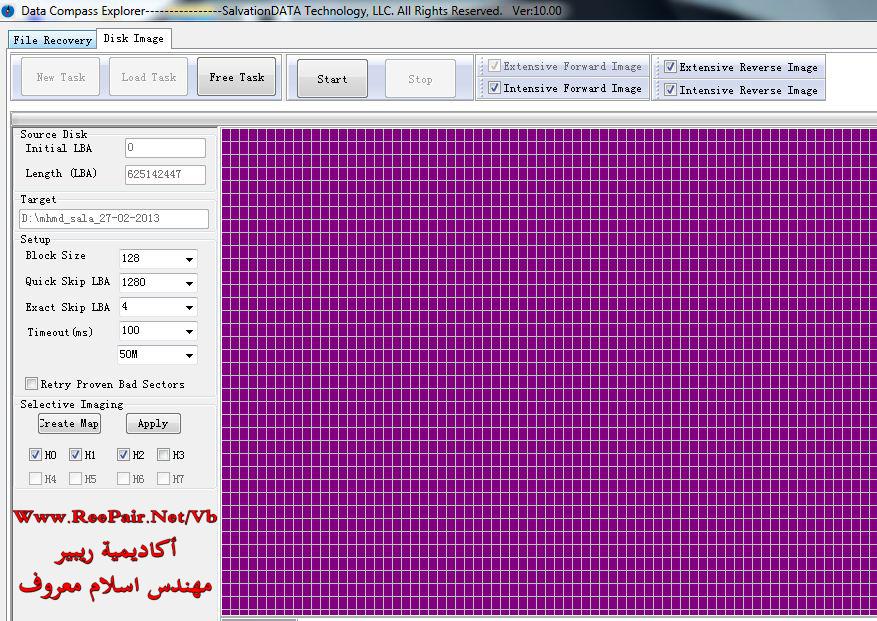Open the Exact Skip LBA dropdown
Viewport: 877px width, 621px height.
click(x=189, y=307)
